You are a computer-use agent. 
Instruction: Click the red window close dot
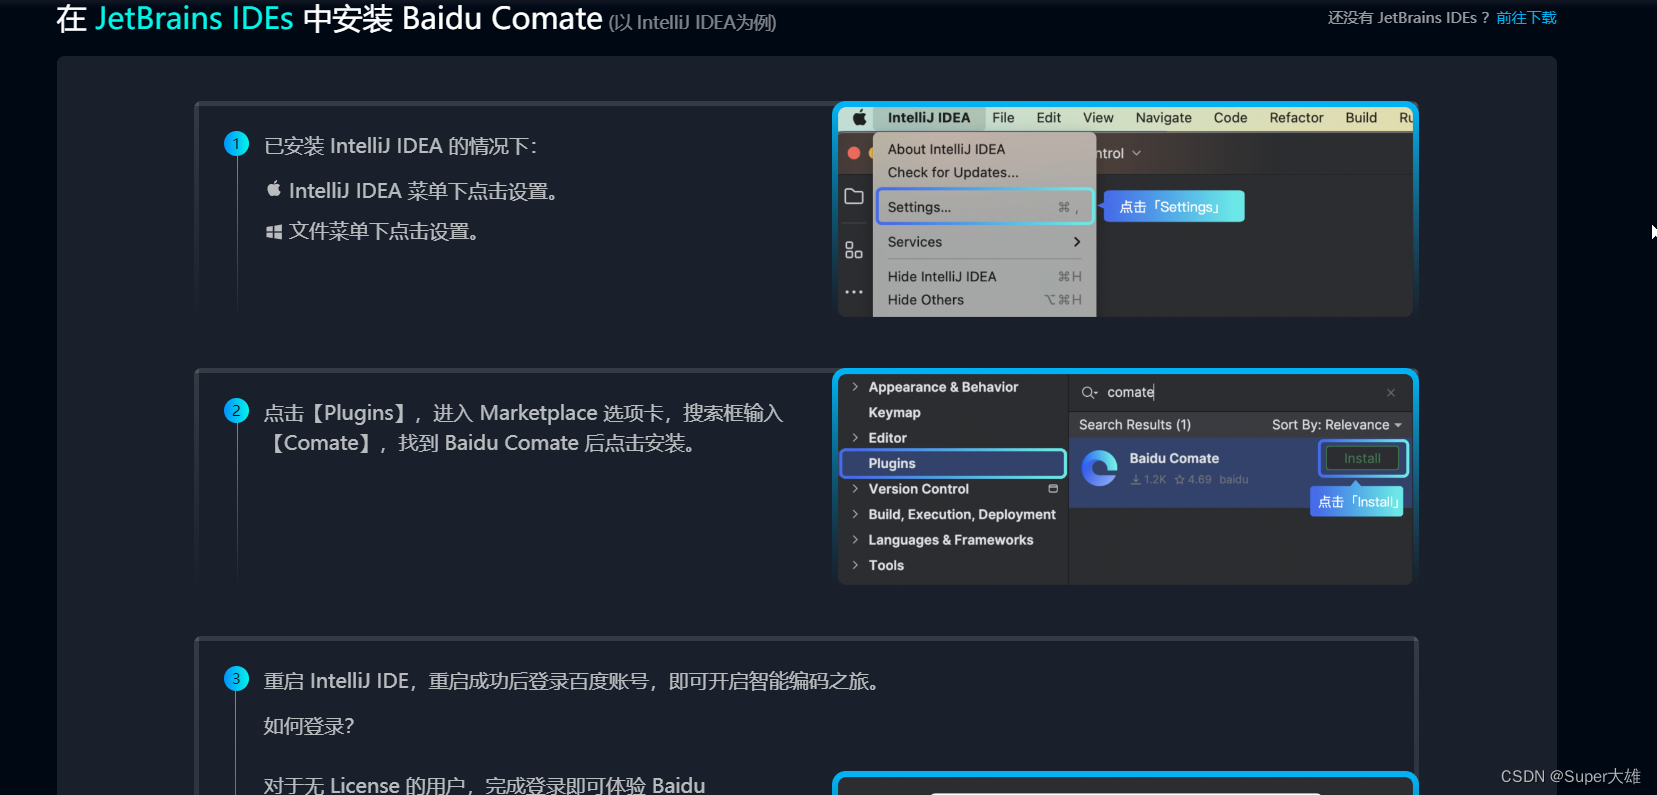(854, 153)
